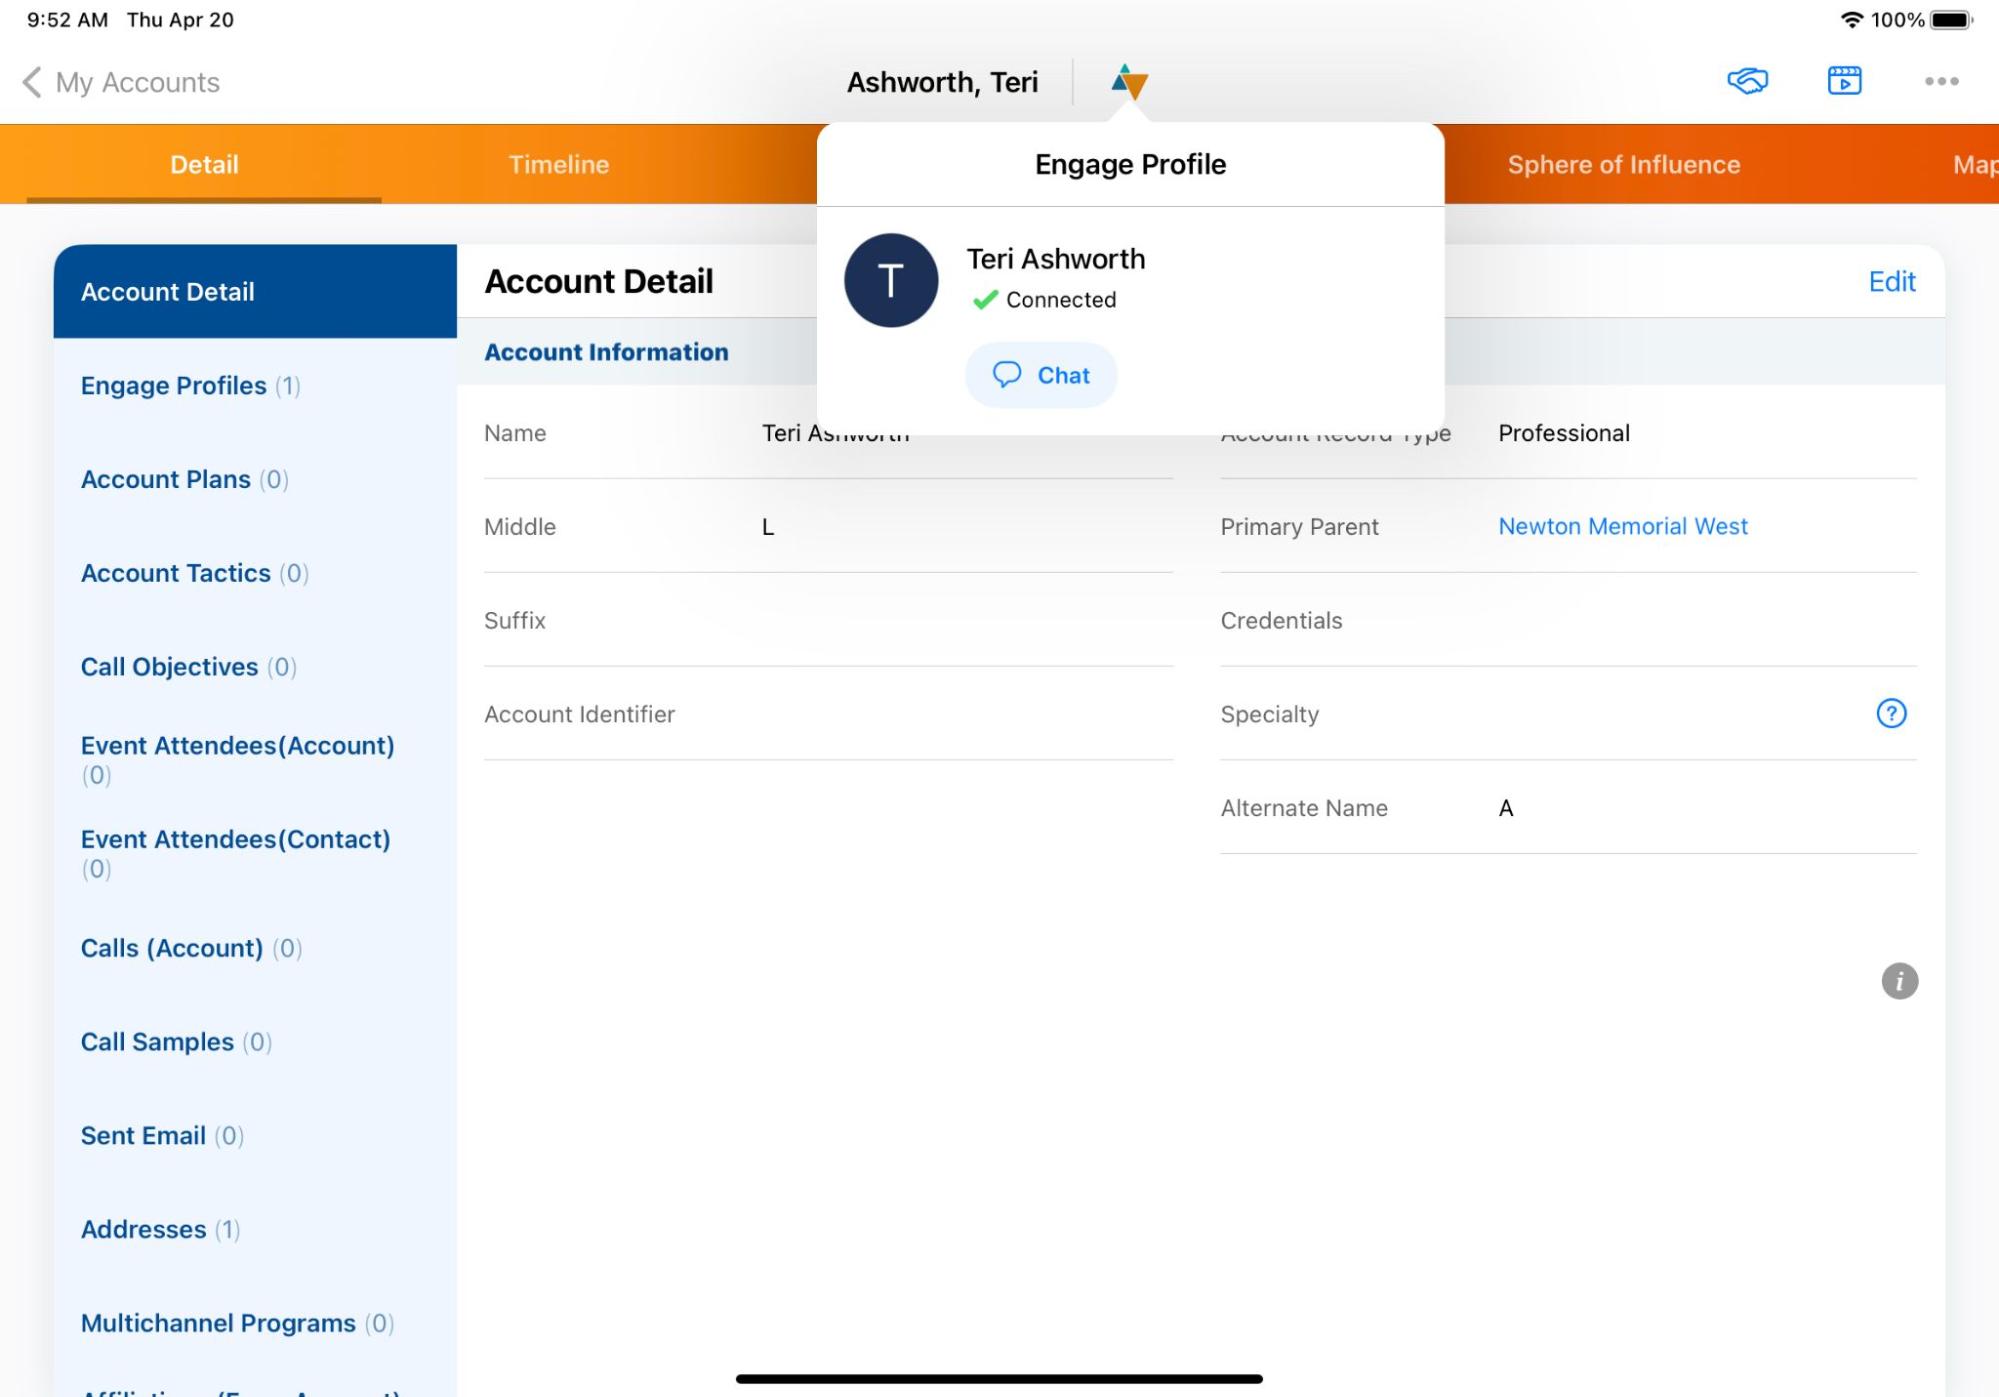Start a Chat with Teri Ashworth
1999x1397 pixels.
pyautogui.click(x=1040, y=375)
